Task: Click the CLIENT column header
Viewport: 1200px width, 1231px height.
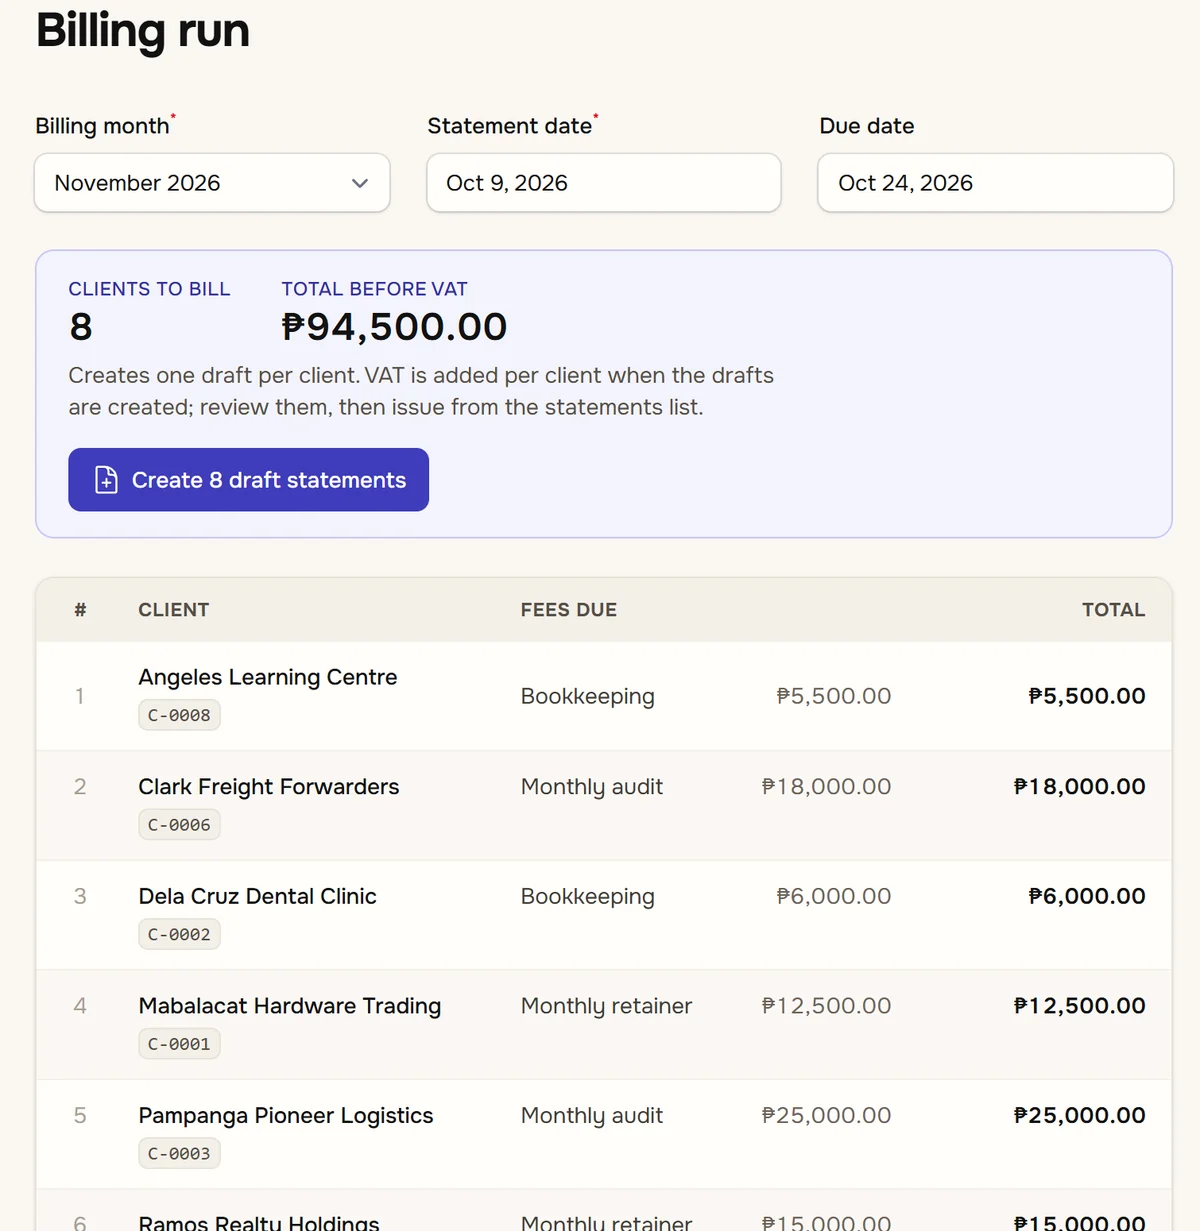Action: tap(174, 610)
